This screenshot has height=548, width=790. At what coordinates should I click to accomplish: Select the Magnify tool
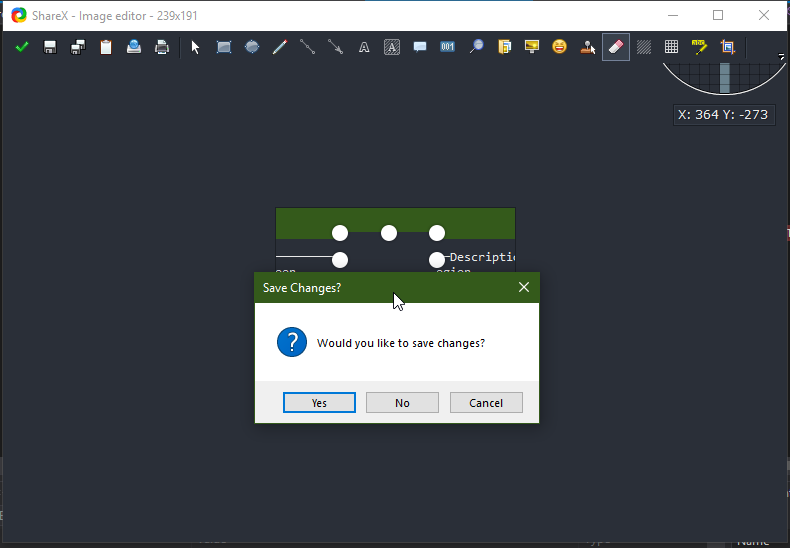(476, 47)
